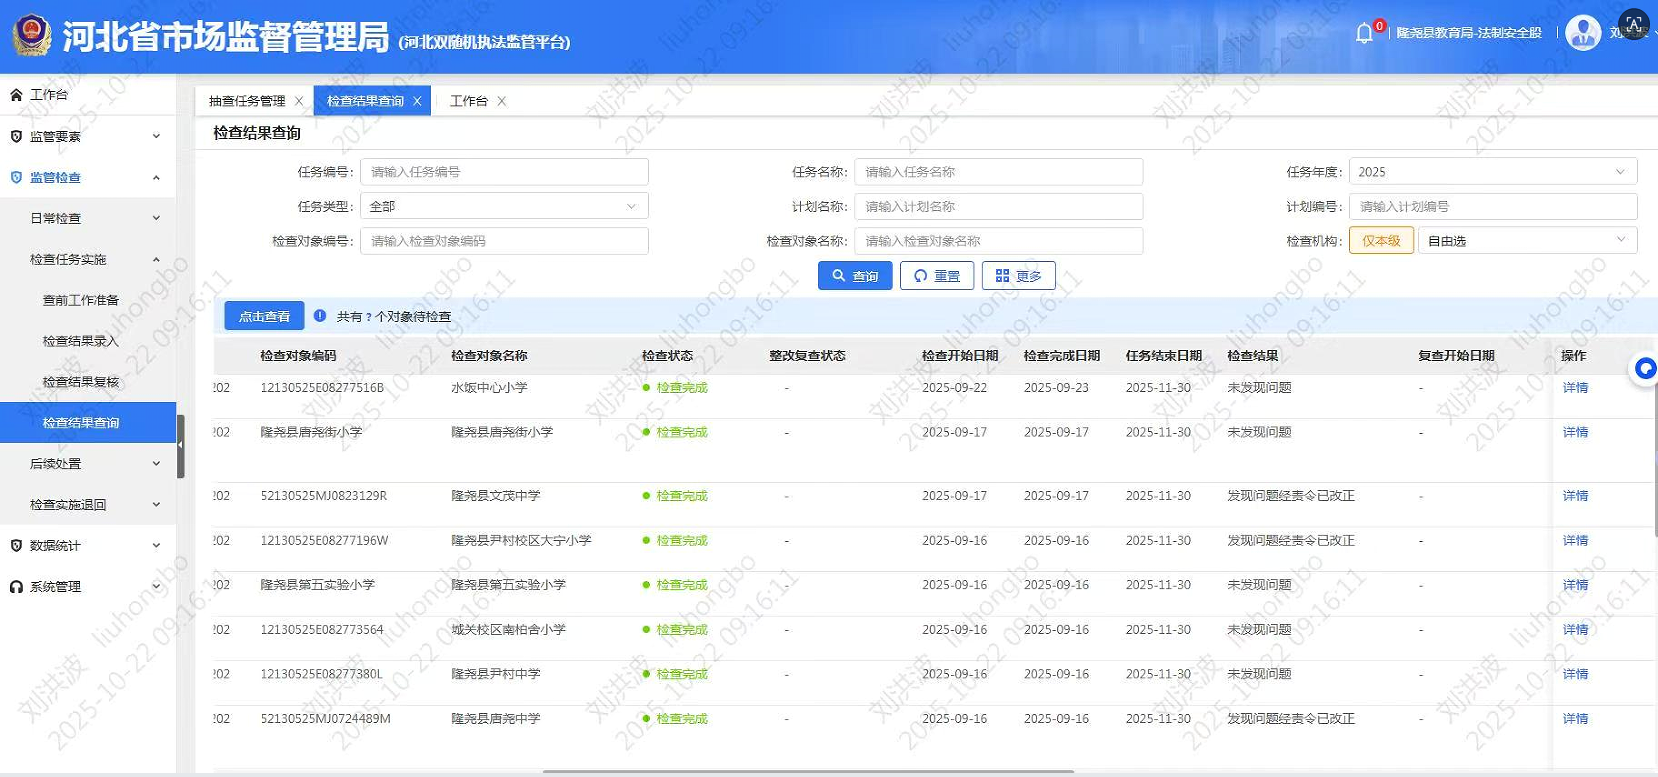Open 详情 for 隆尧县文茂中学
Viewport: 1658px width, 777px height.
pyautogui.click(x=1575, y=496)
